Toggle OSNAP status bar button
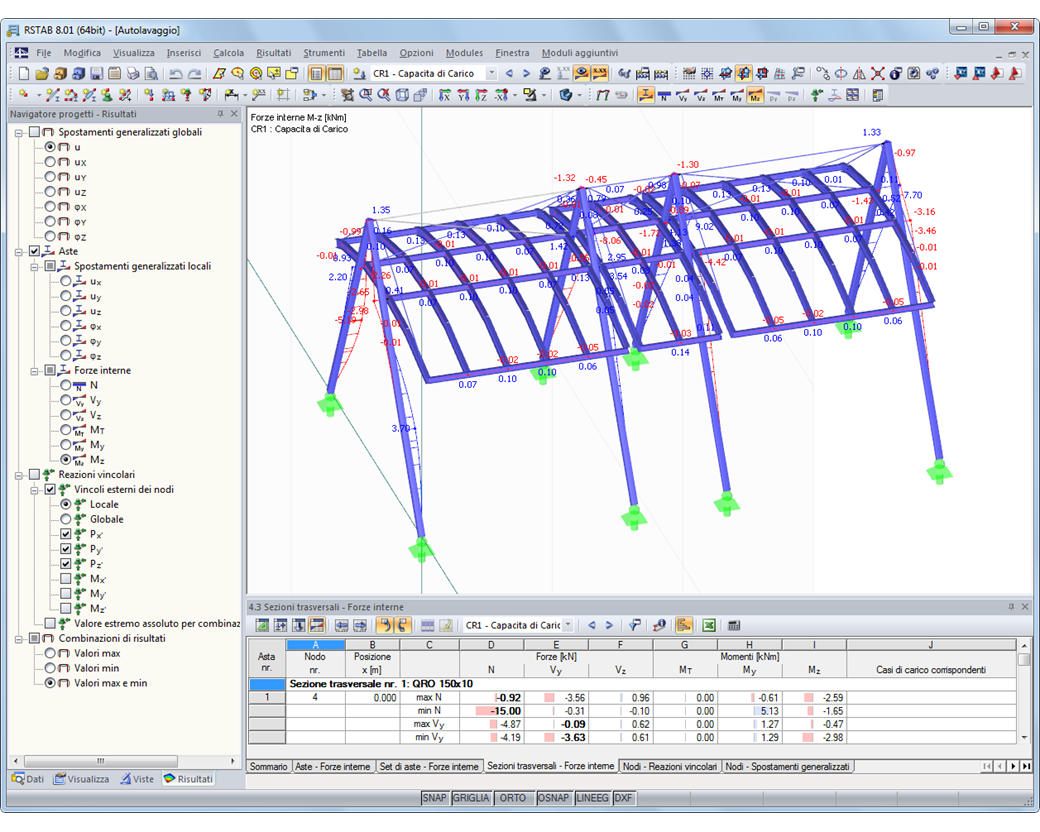 click(554, 797)
